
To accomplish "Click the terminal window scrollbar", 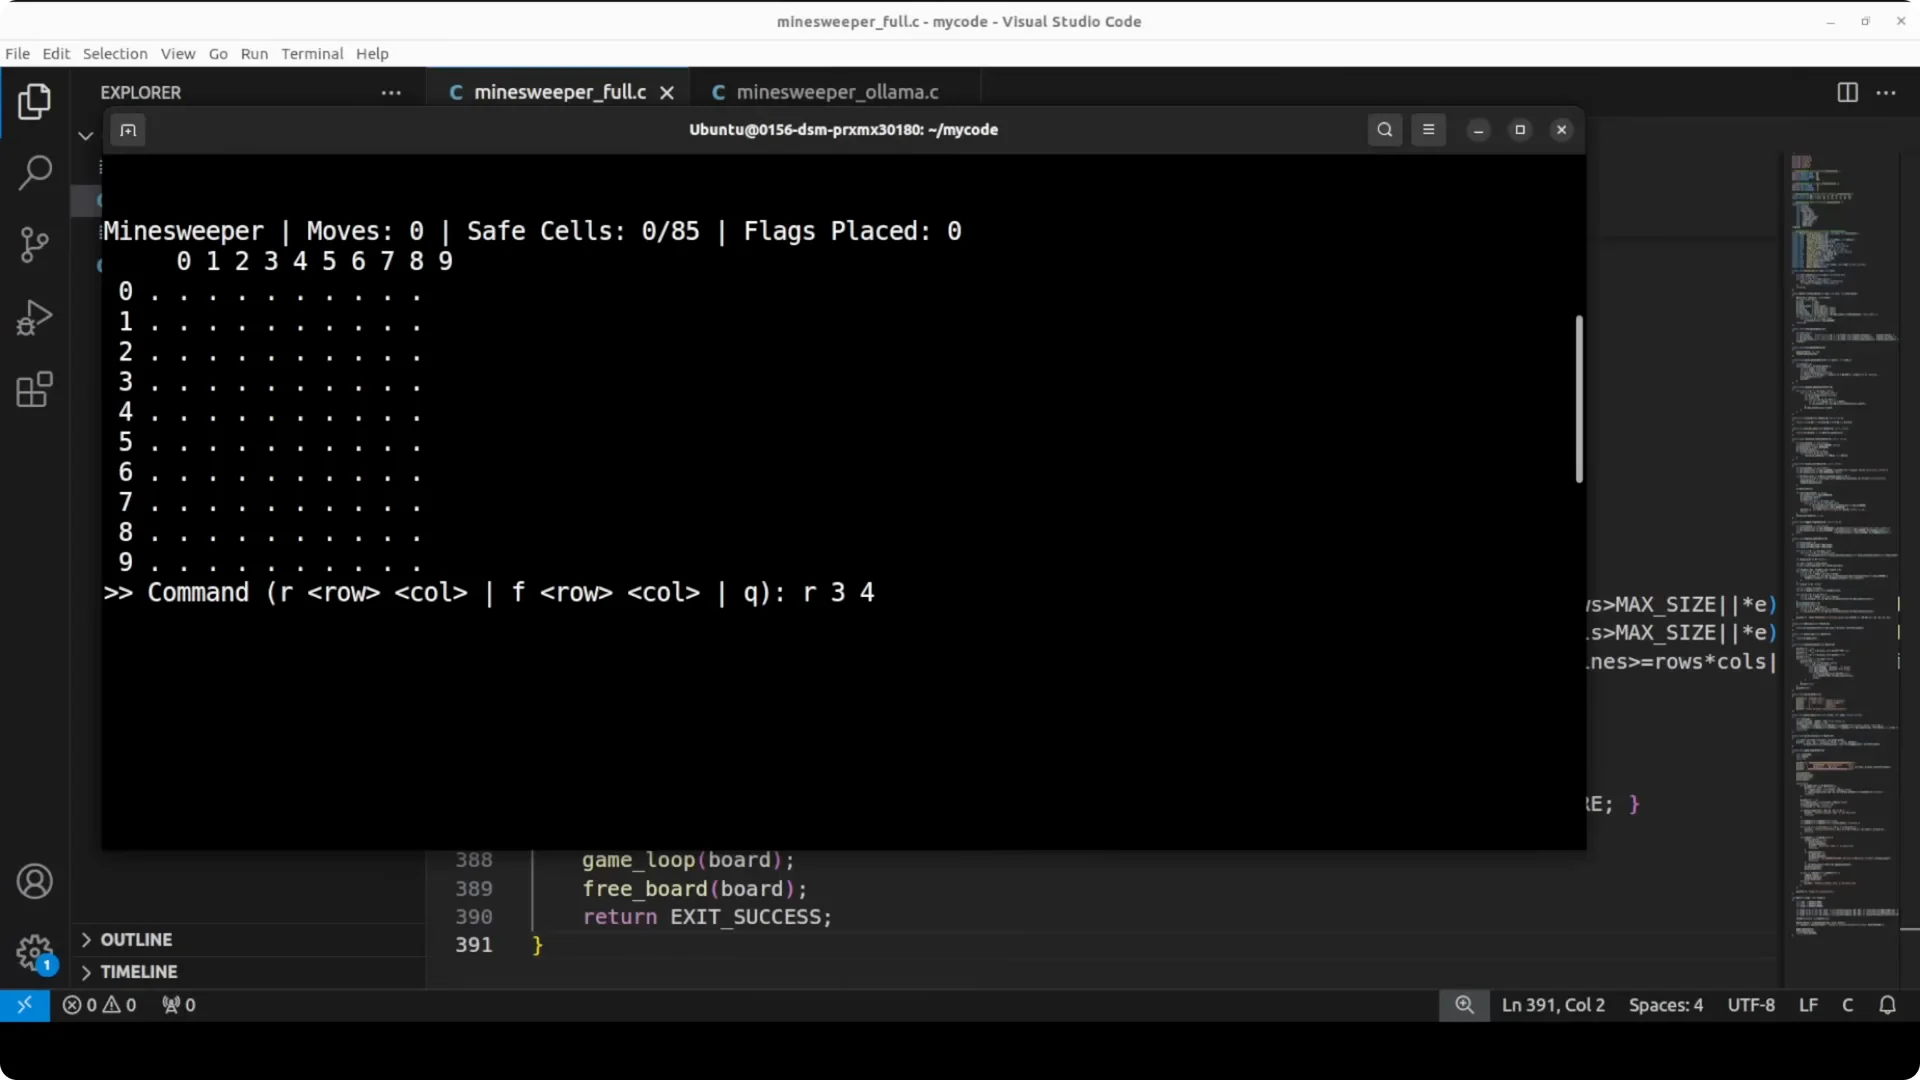I will (1579, 399).
